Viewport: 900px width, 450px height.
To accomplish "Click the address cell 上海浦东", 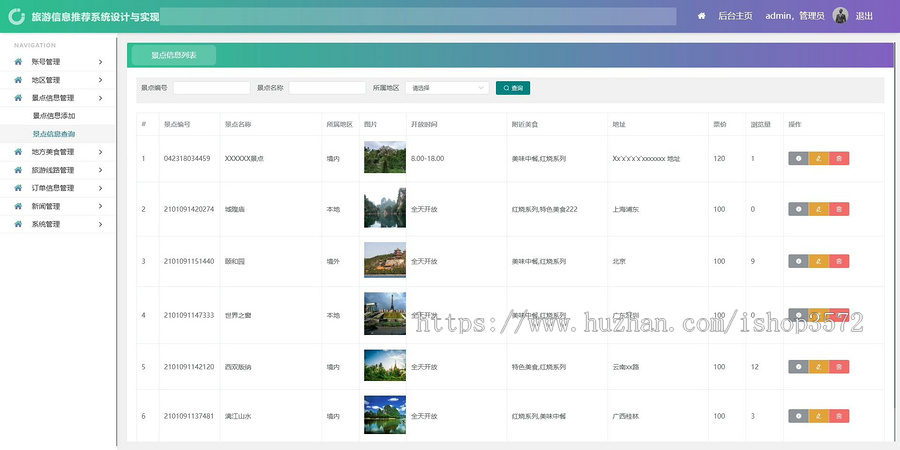I will tap(624, 210).
